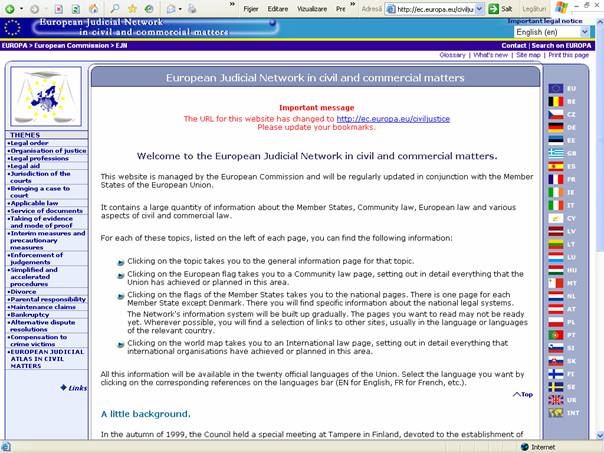Follow the ec.europa.eu/civiljustice link
604x453 pixels.
pos(393,119)
